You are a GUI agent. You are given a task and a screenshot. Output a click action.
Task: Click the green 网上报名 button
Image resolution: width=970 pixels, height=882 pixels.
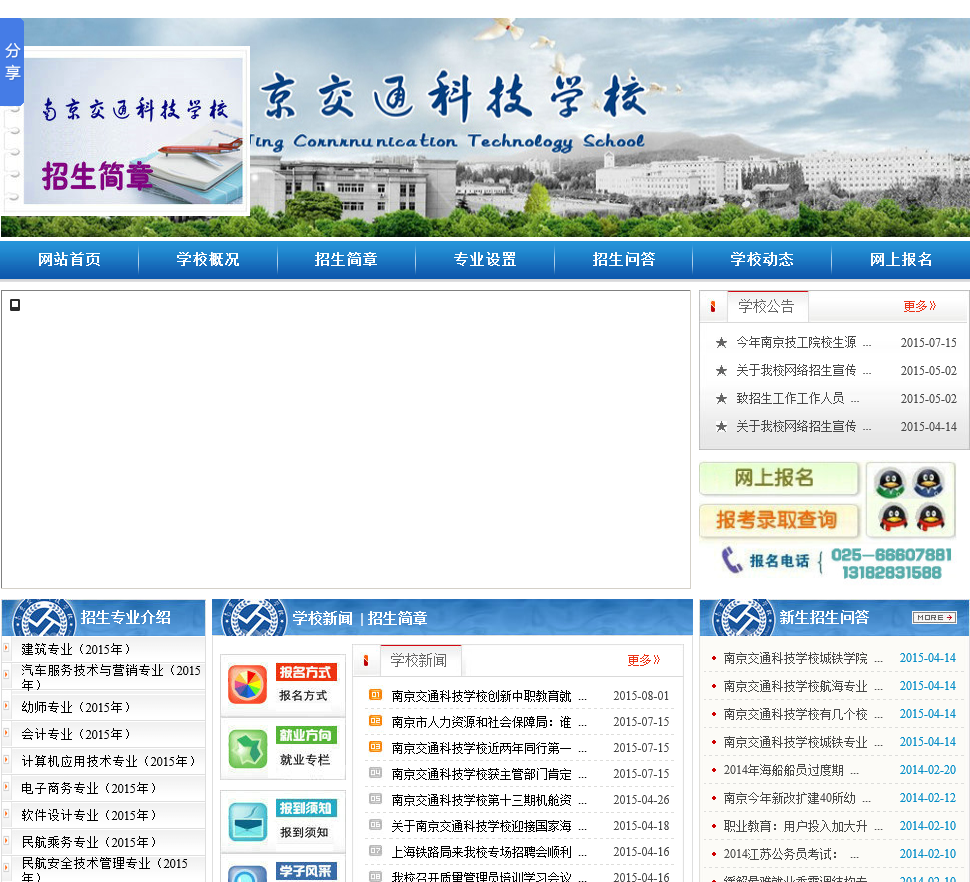click(x=779, y=478)
